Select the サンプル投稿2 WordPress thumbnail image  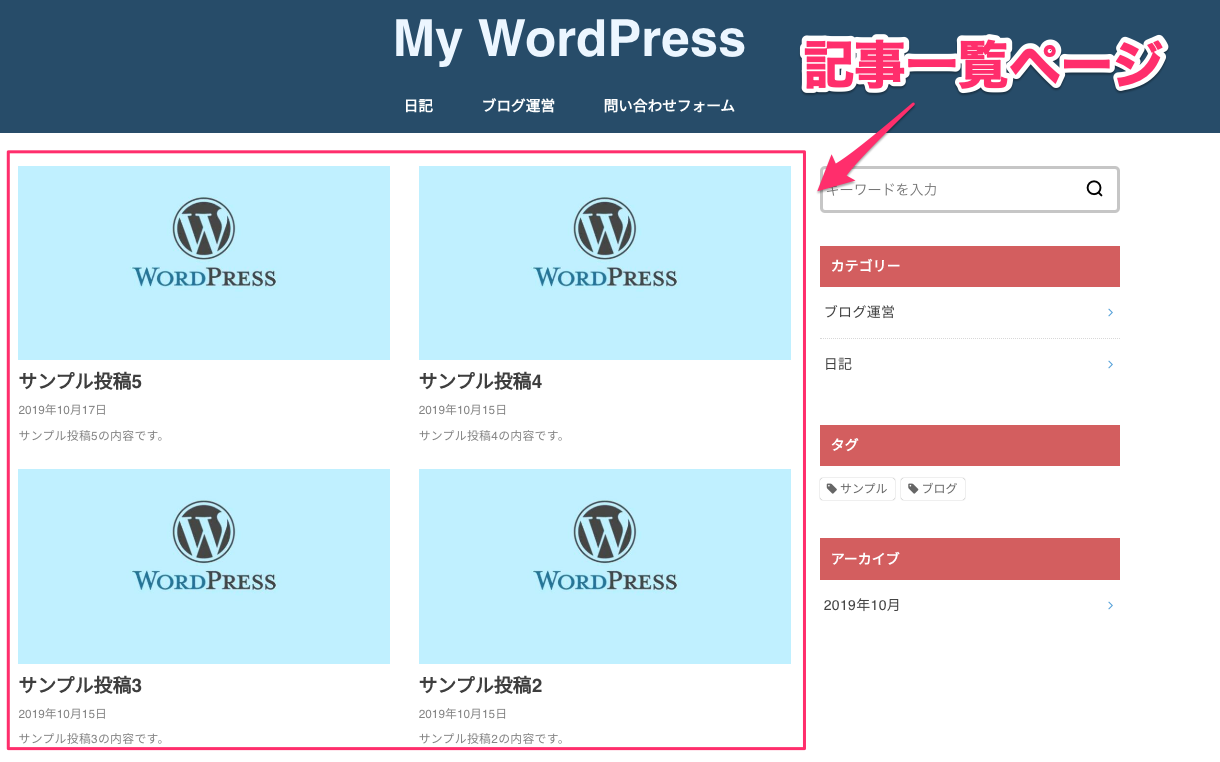(605, 566)
